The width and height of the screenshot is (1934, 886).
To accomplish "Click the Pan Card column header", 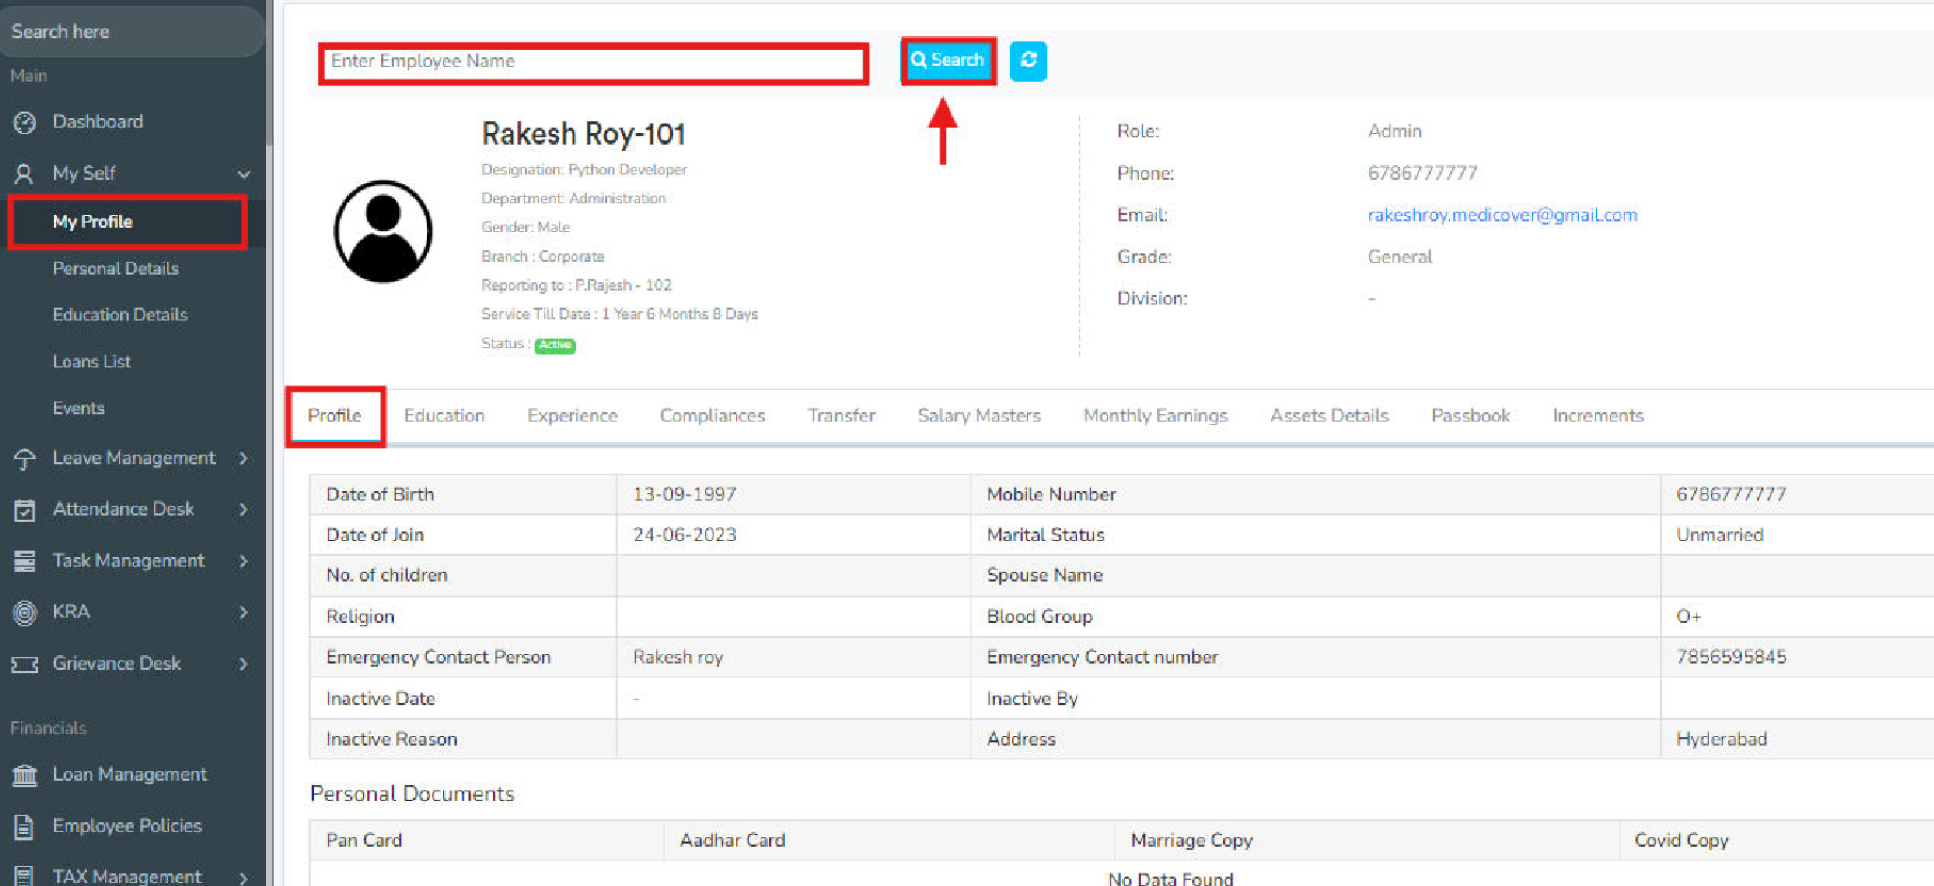I will tap(364, 841).
